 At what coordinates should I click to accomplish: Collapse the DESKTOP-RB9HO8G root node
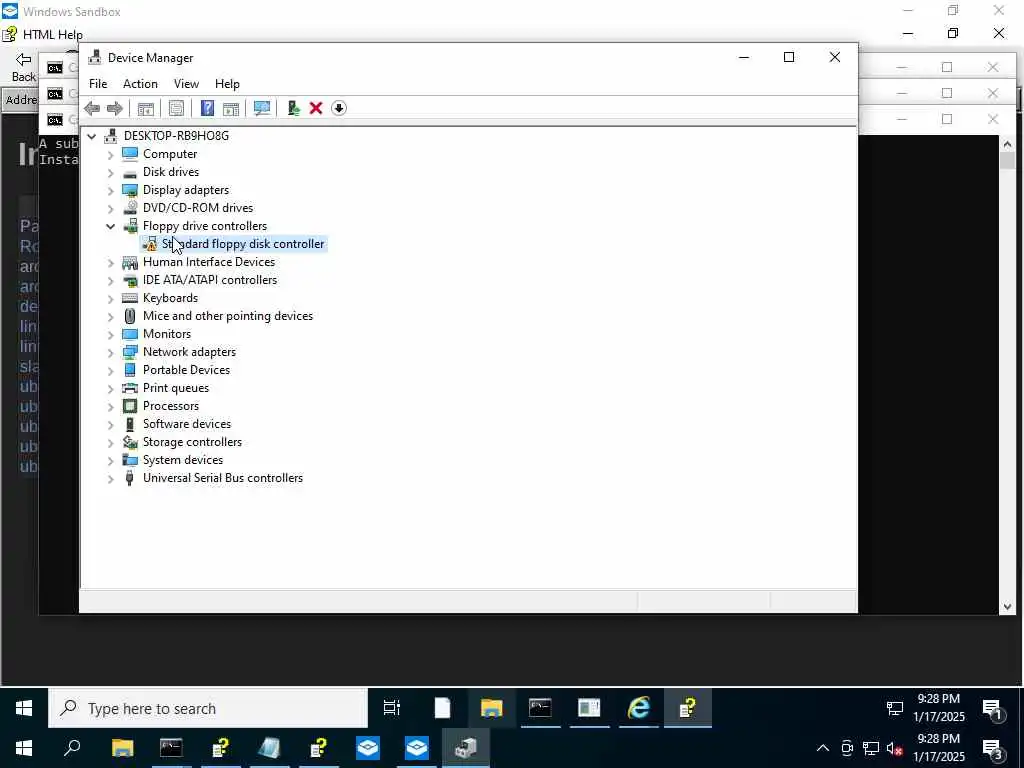[92, 136]
